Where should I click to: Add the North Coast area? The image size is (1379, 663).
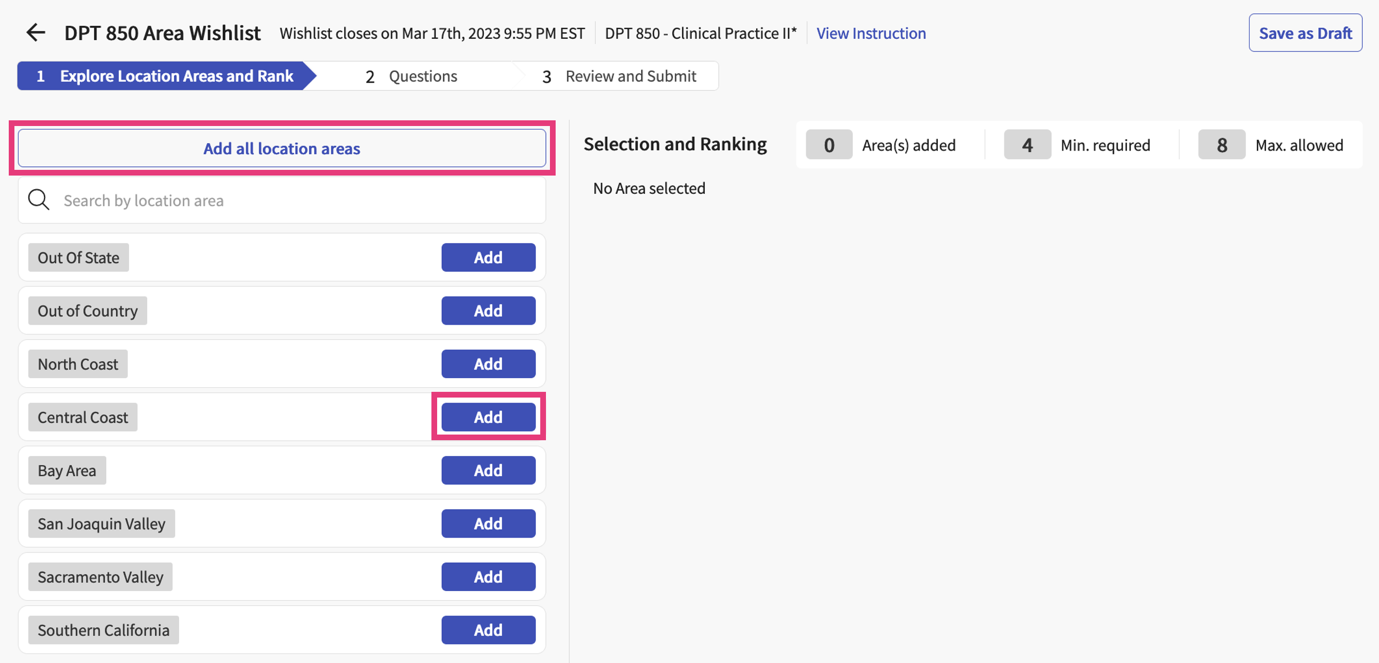pyautogui.click(x=488, y=363)
